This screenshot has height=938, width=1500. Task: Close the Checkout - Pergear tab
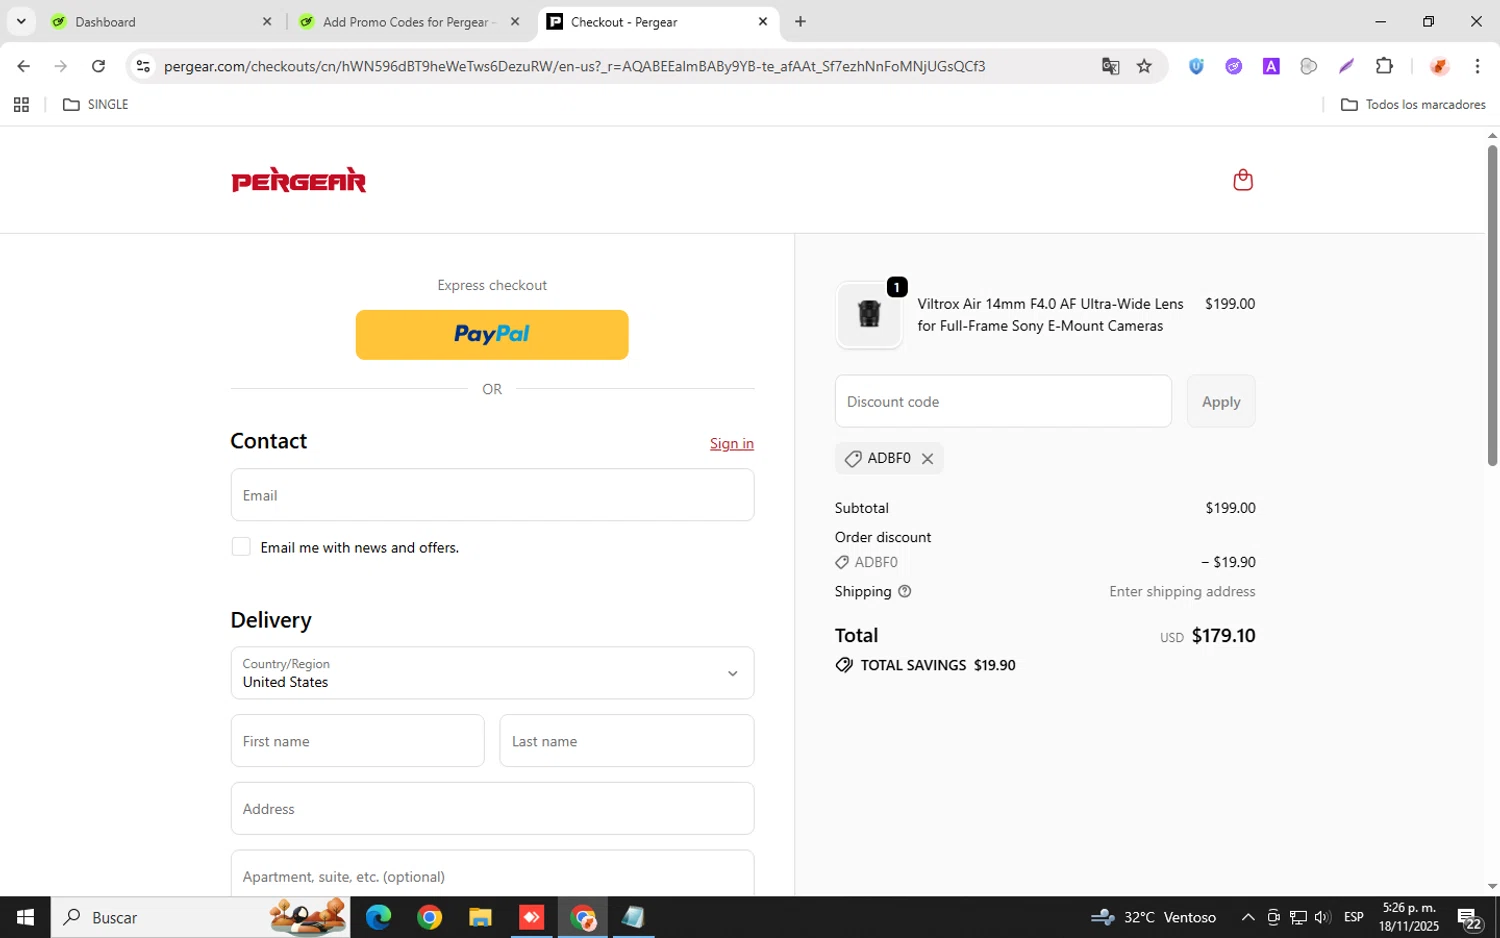[x=763, y=21]
